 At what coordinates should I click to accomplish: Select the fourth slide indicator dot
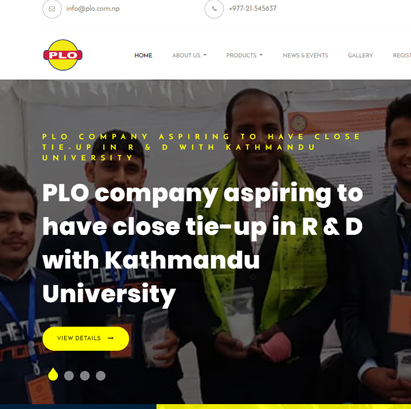(x=101, y=376)
